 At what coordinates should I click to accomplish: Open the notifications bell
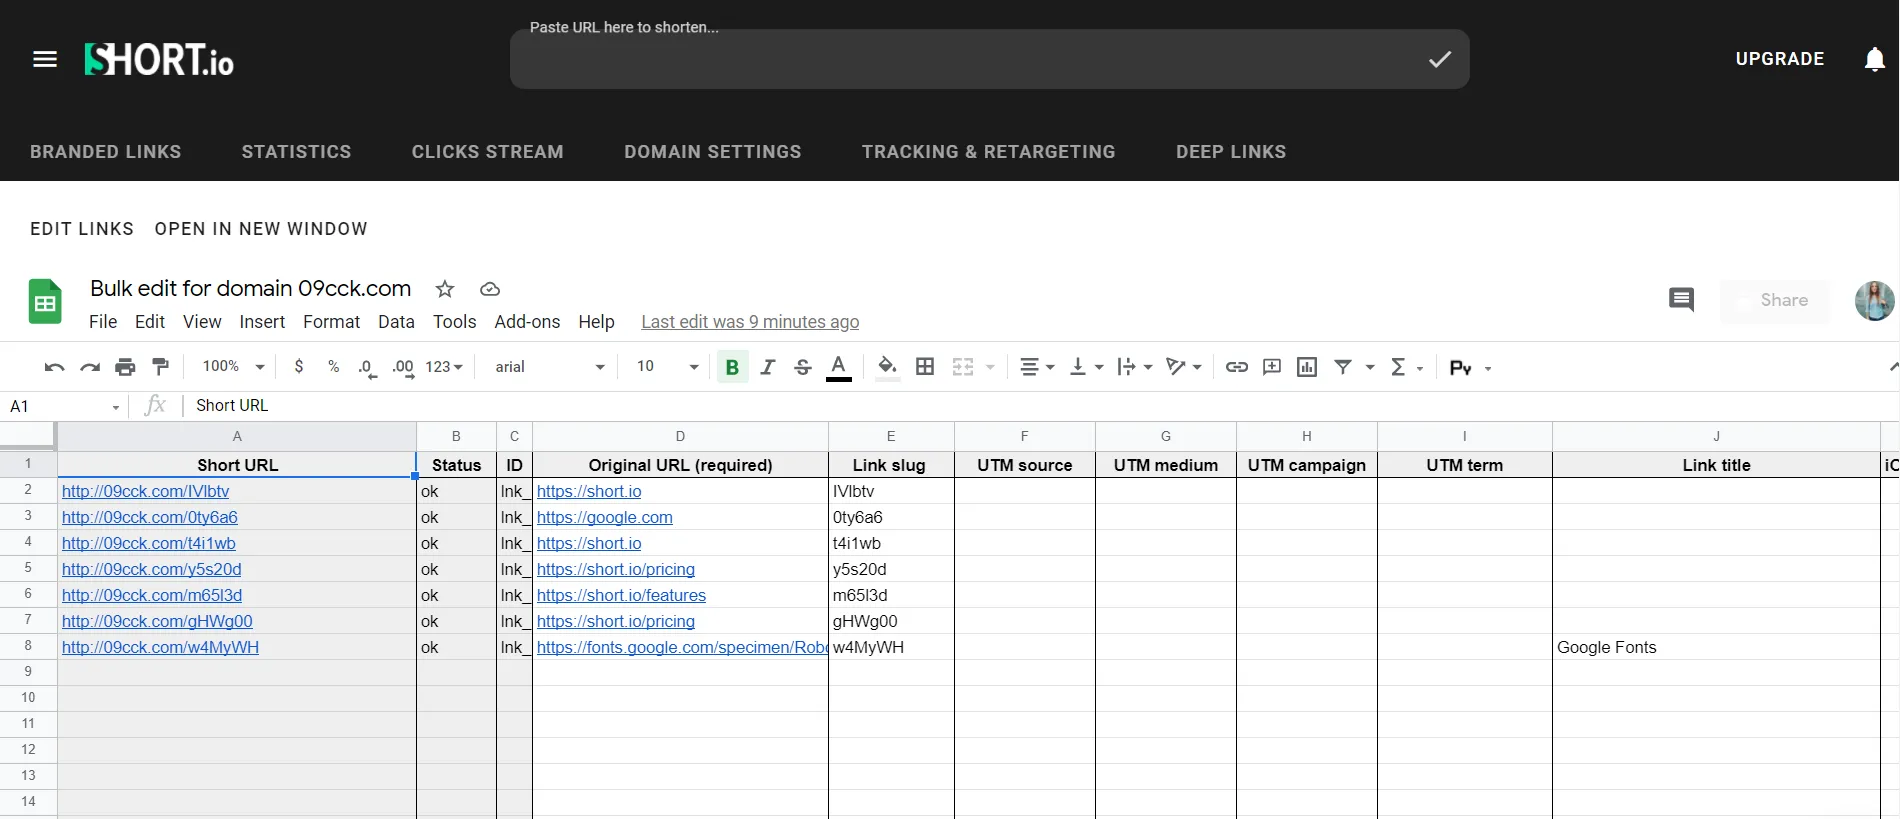1875,59
